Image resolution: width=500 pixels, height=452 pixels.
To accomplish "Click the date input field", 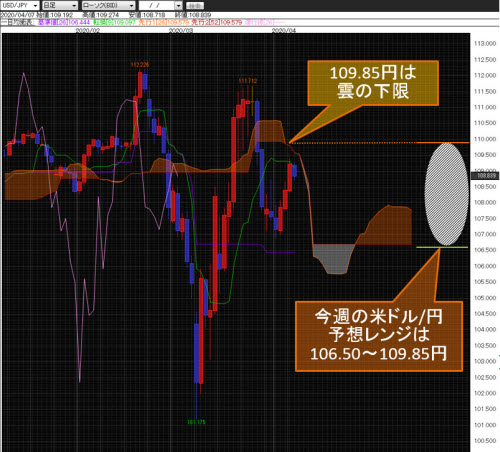I will 156,5.
